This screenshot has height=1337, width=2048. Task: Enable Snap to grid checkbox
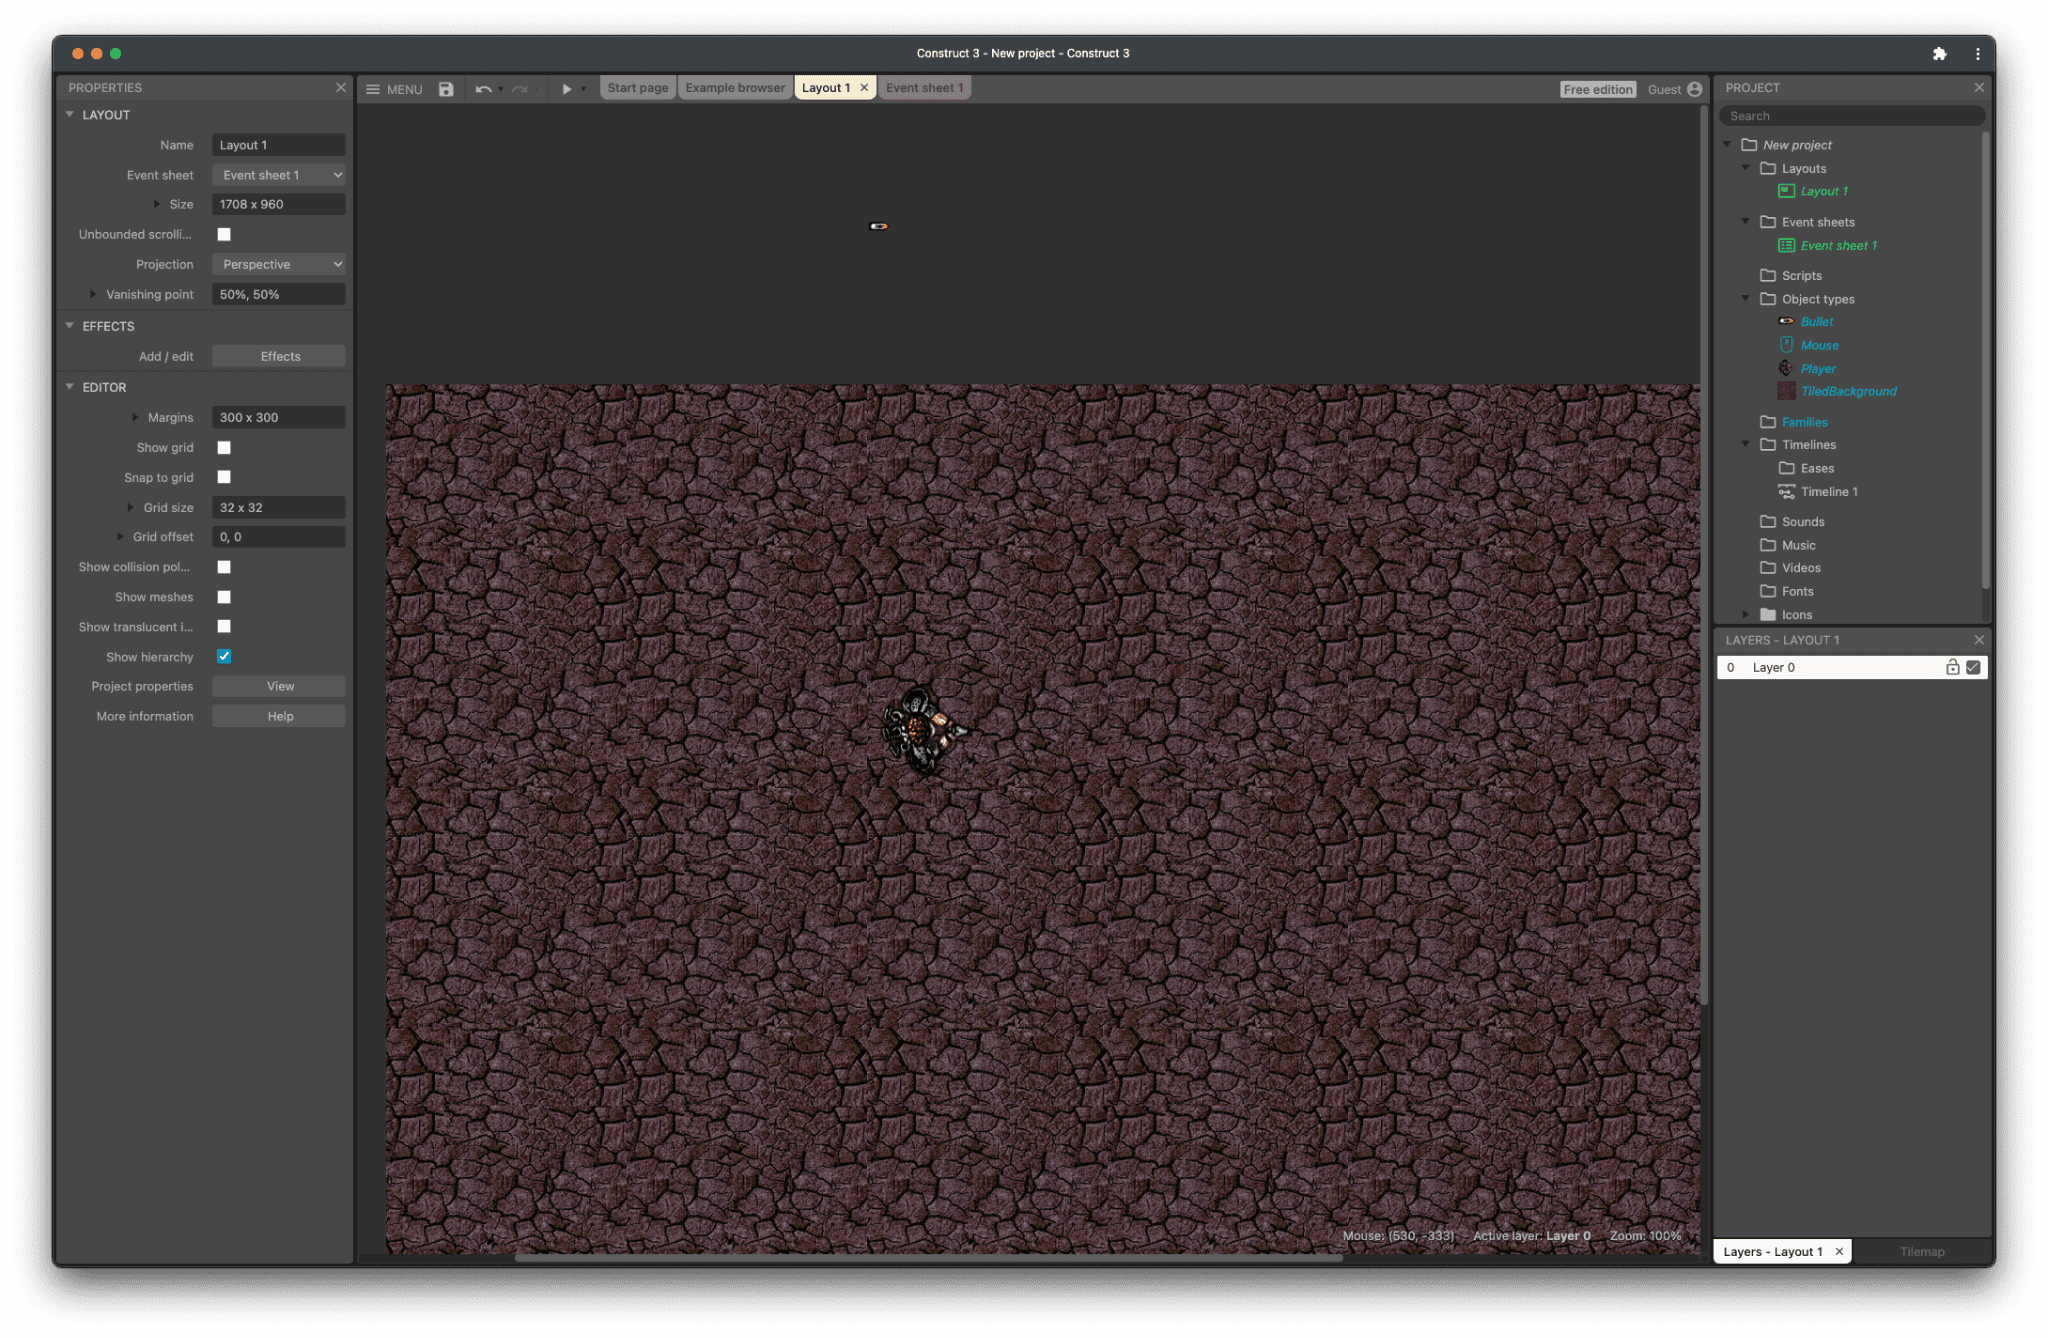click(x=224, y=478)
